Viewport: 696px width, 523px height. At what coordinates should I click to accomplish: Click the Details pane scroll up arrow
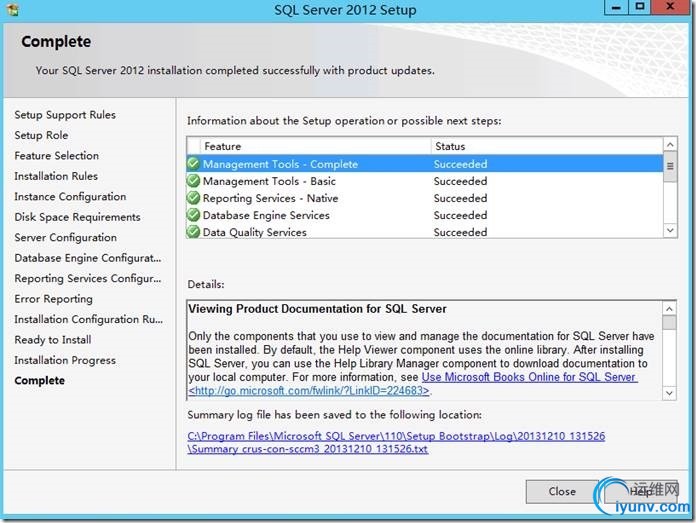click(x=669, y=309)
